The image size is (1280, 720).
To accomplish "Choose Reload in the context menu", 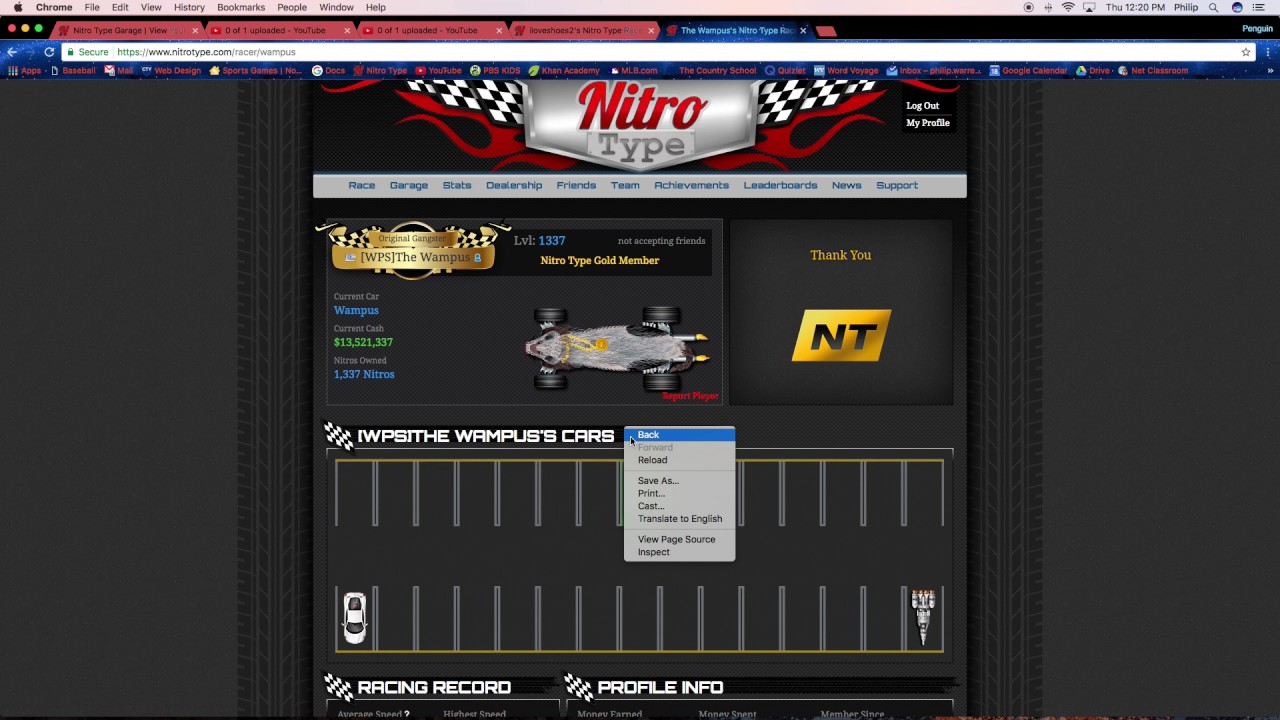I will click(x=680, y=460).
